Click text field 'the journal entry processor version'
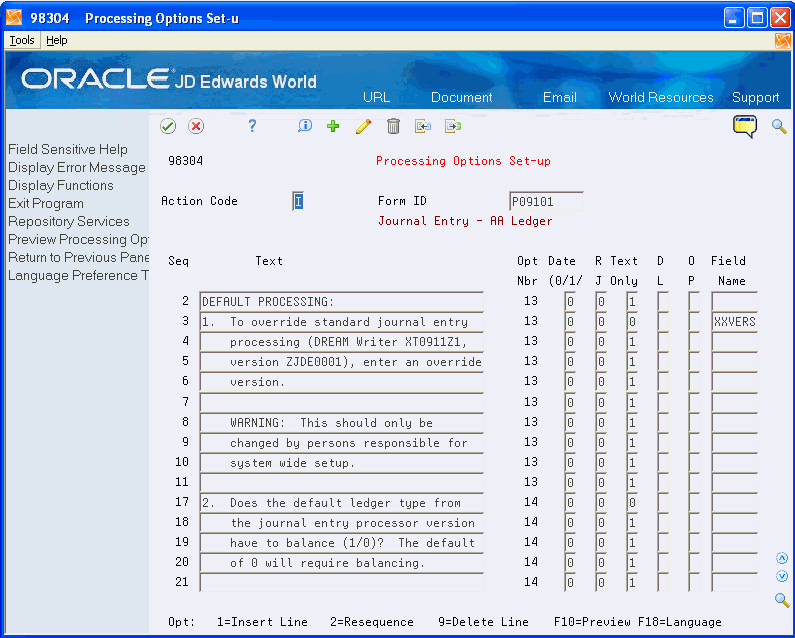This screenshot has height=638, width=795. coord(342,523)
